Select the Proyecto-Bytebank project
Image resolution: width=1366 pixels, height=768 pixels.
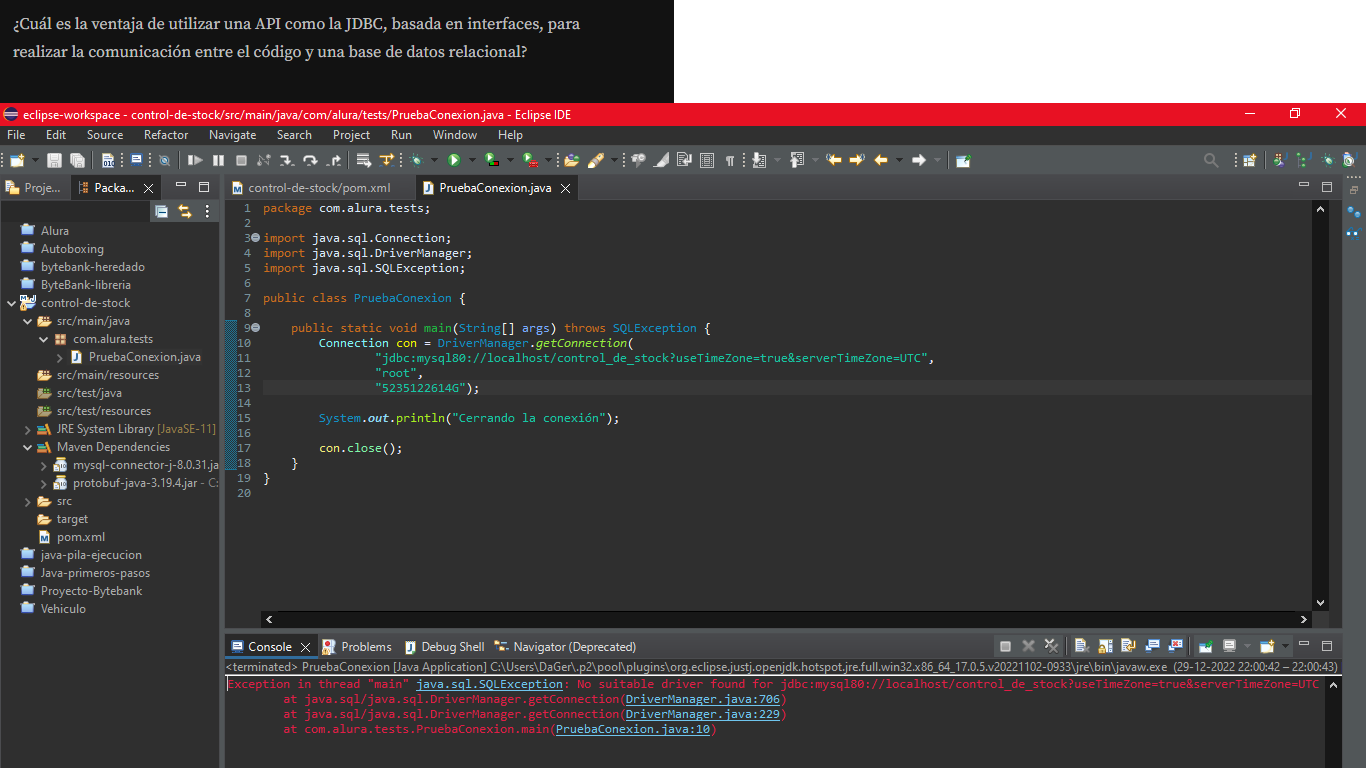tap(91, 591)
